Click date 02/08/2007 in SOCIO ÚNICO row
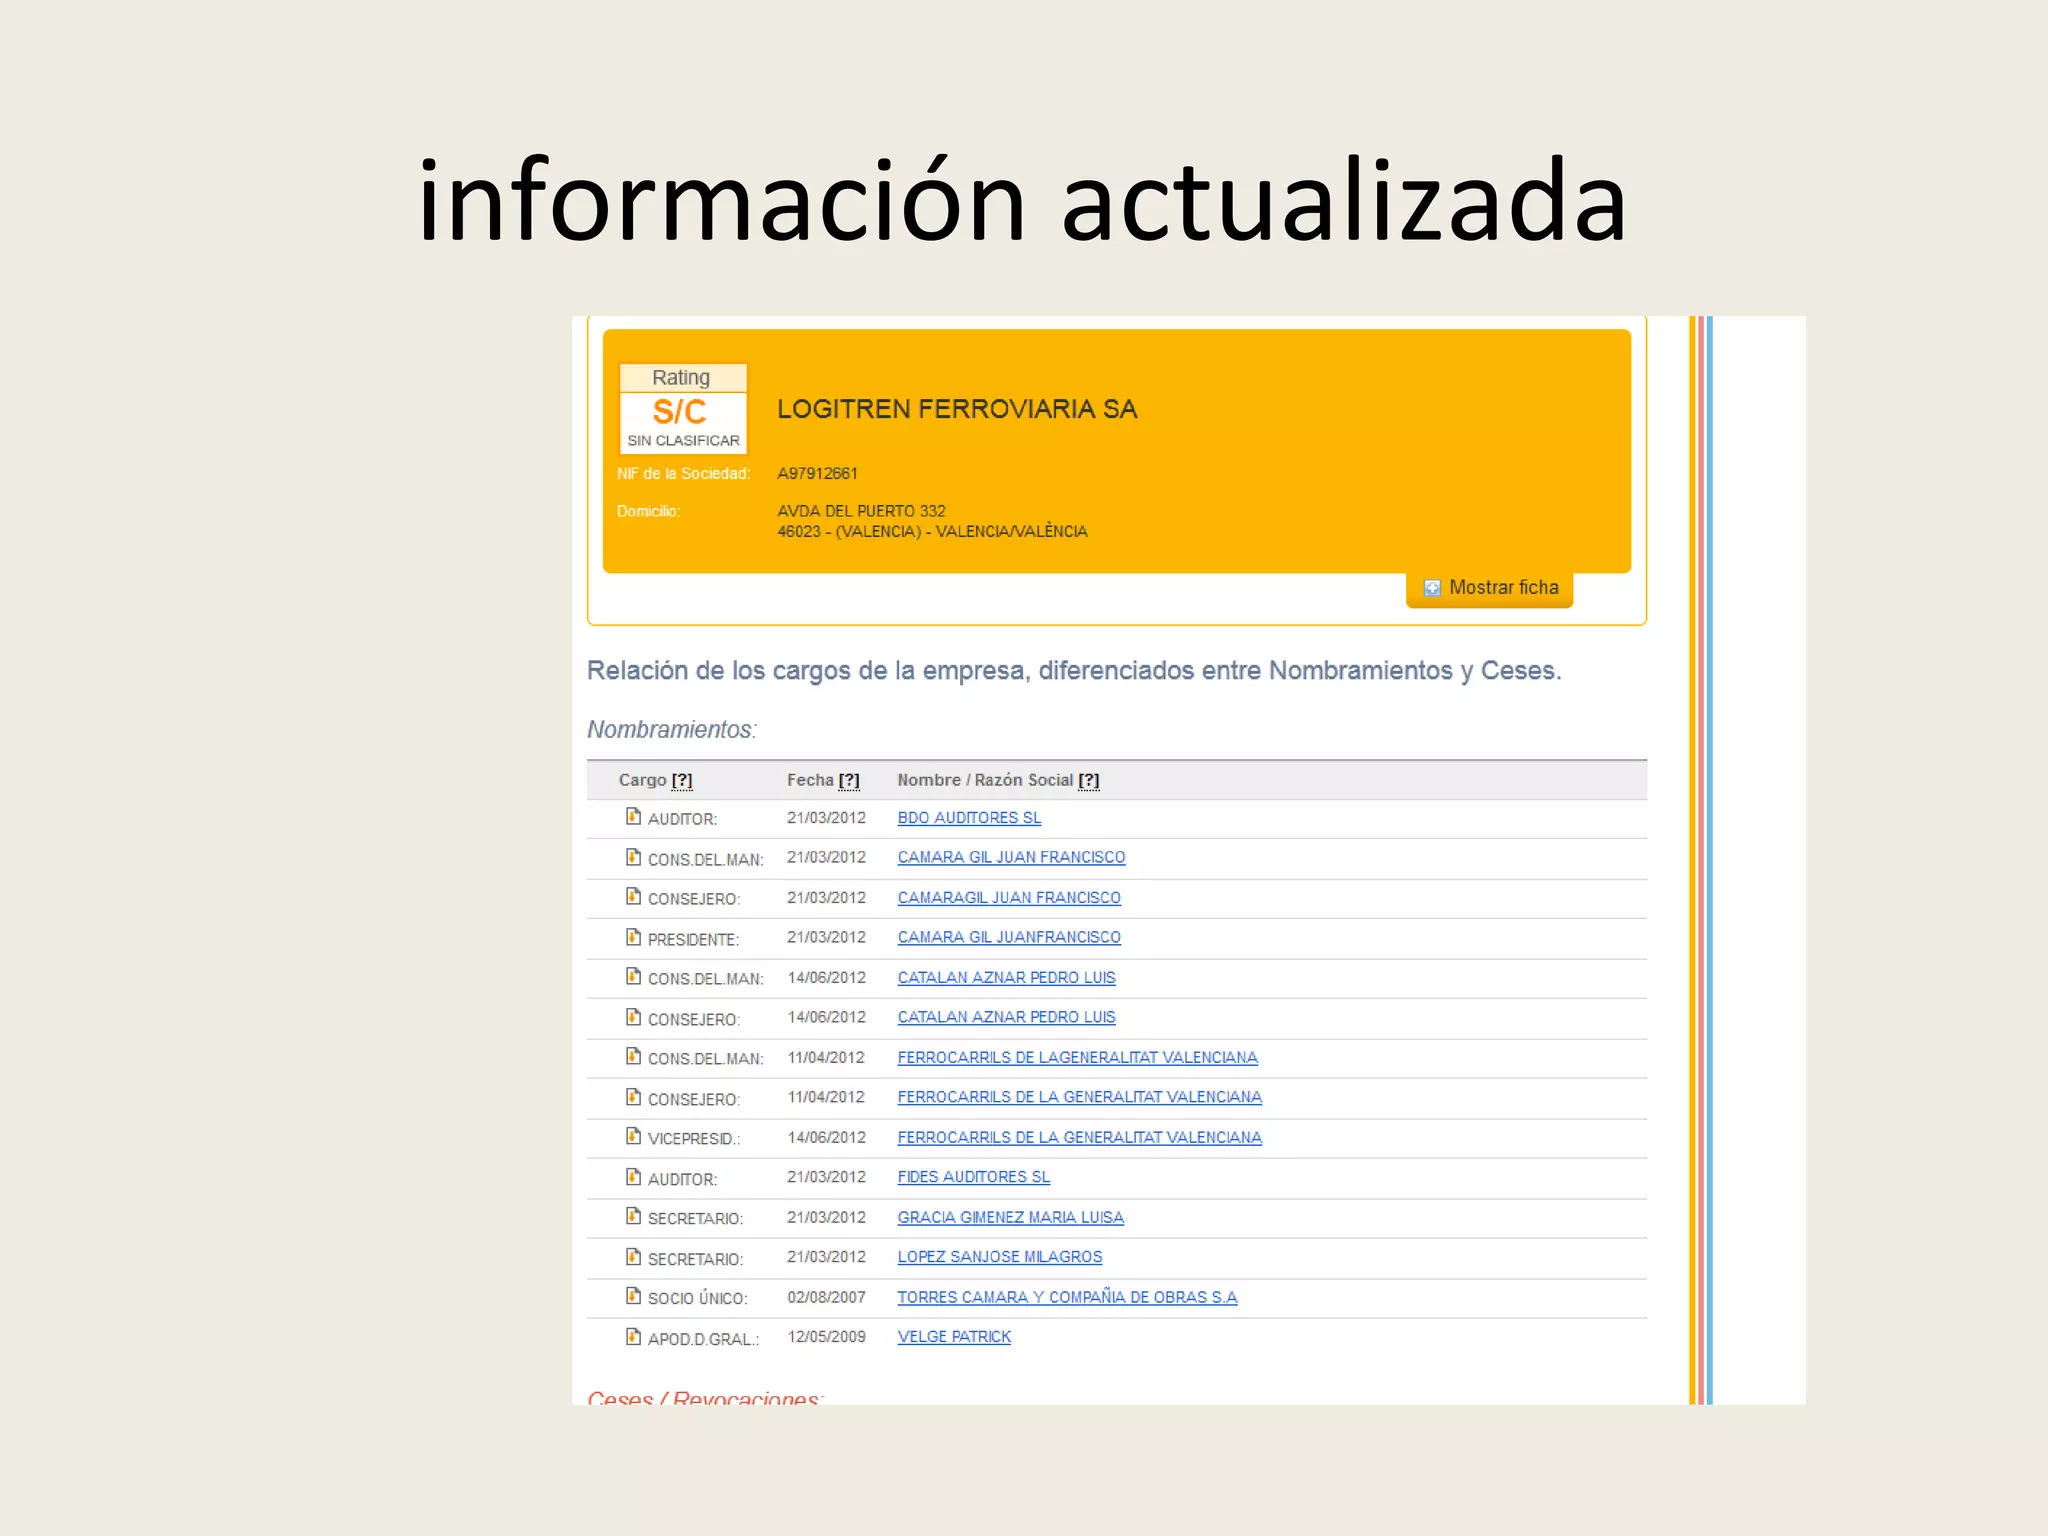 (x=826, y=1298)
